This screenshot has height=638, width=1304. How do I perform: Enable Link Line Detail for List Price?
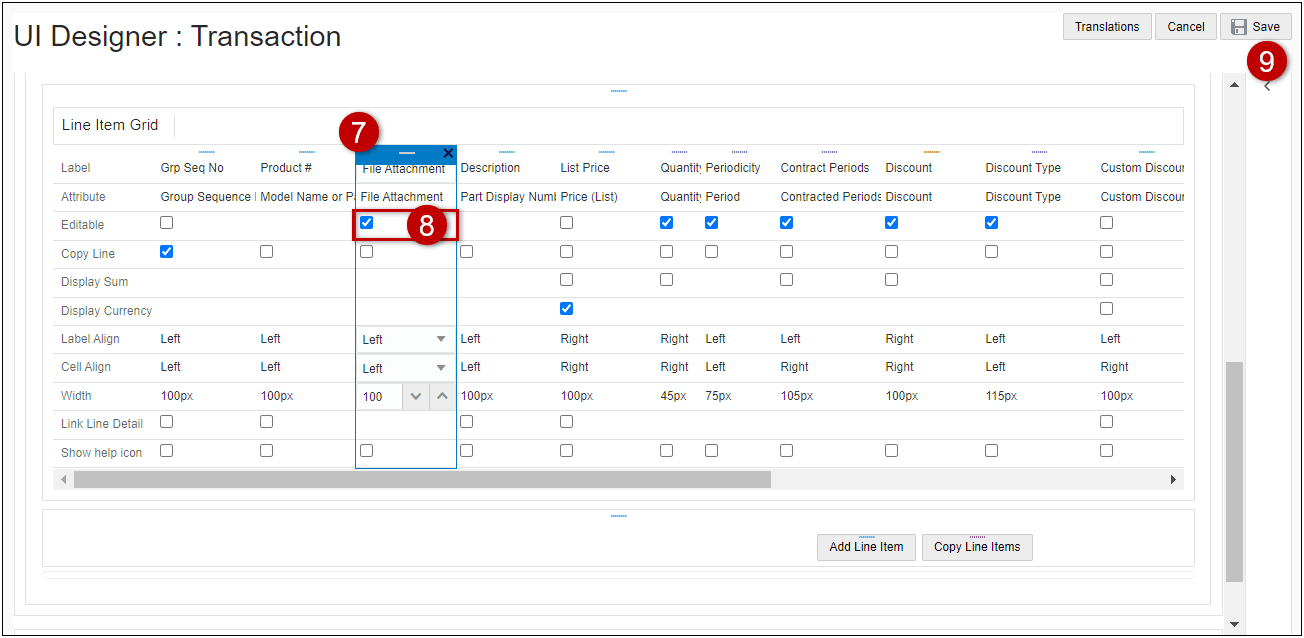tap(567, 422)
